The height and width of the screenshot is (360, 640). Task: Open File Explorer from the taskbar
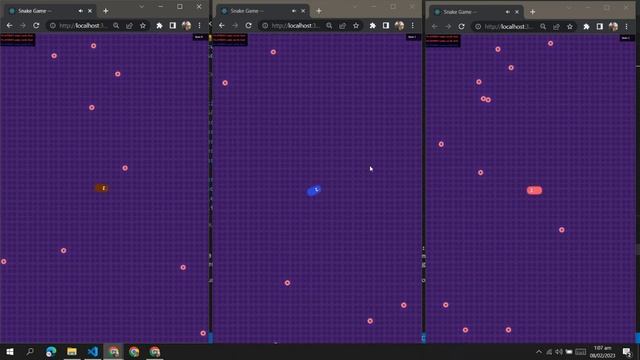click(72, 351)
